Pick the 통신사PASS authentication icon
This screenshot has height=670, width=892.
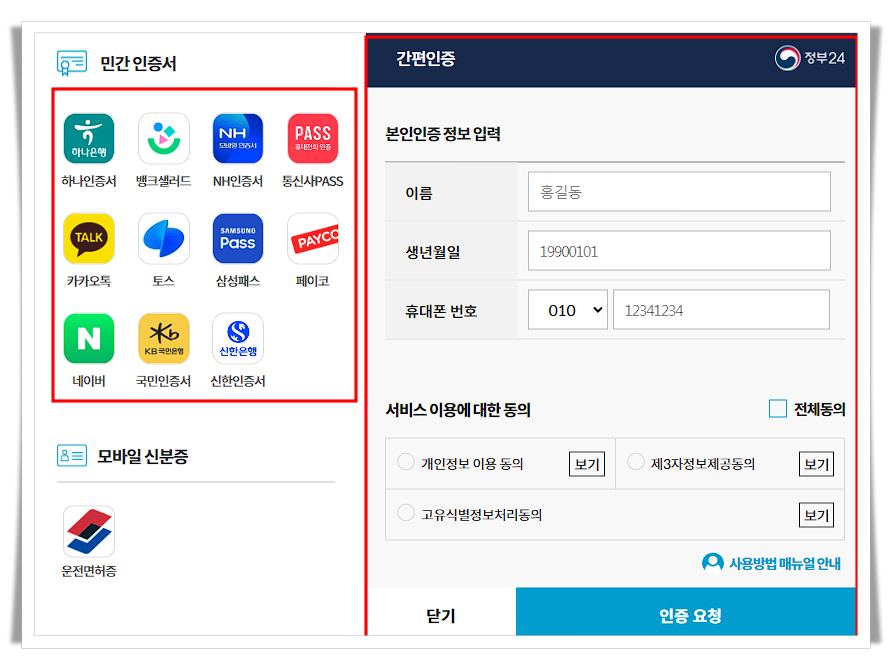(x=313, y=138)
